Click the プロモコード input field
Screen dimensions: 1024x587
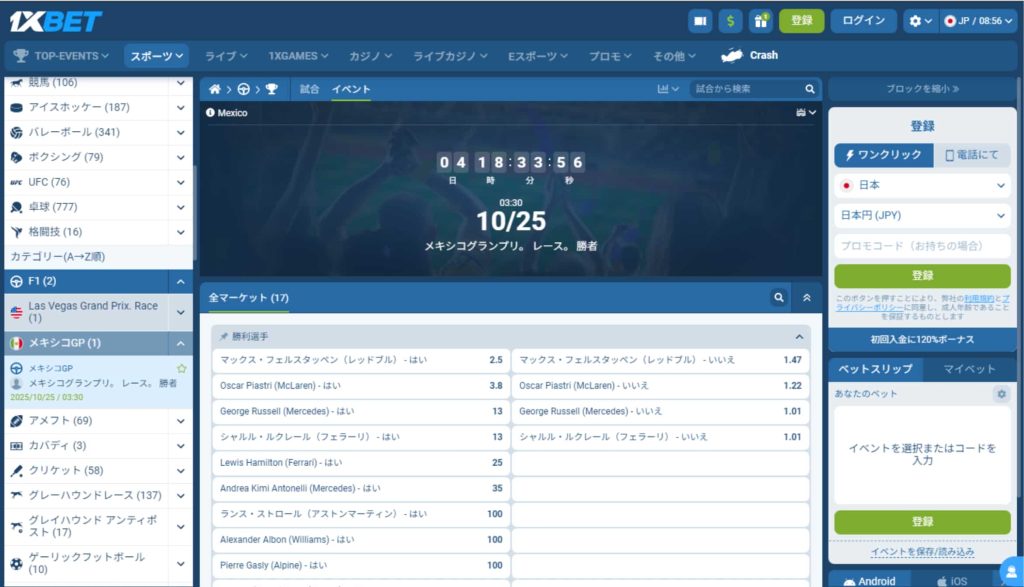(922, 246)
